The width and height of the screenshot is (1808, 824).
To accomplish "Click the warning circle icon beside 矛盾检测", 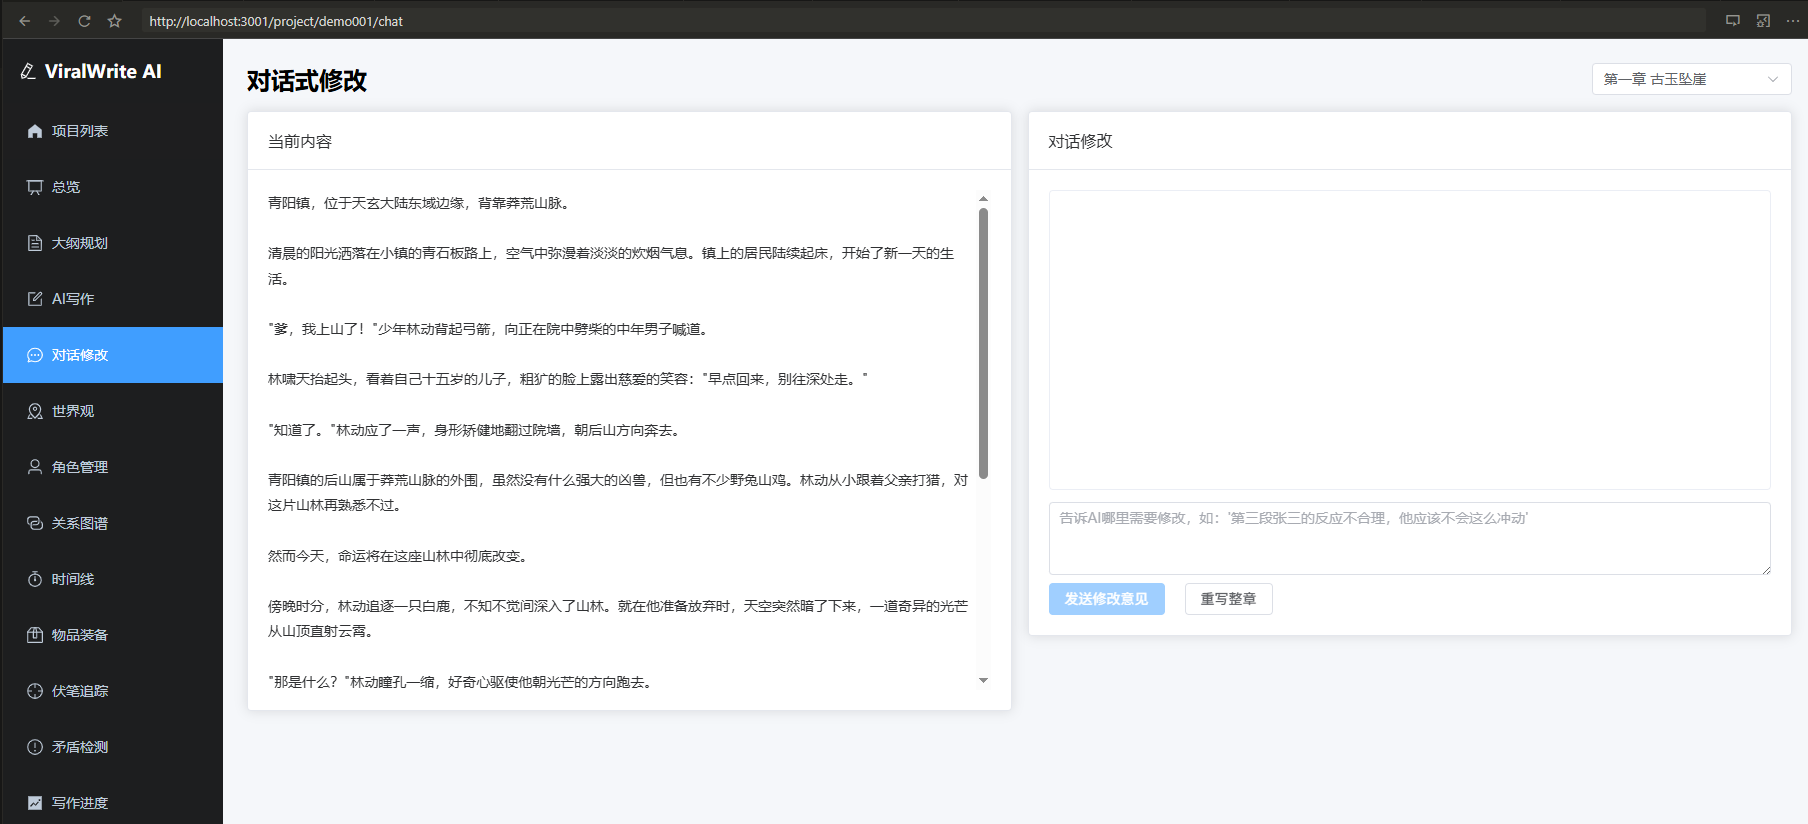I will pyautogui.click(x=35, y=747).
